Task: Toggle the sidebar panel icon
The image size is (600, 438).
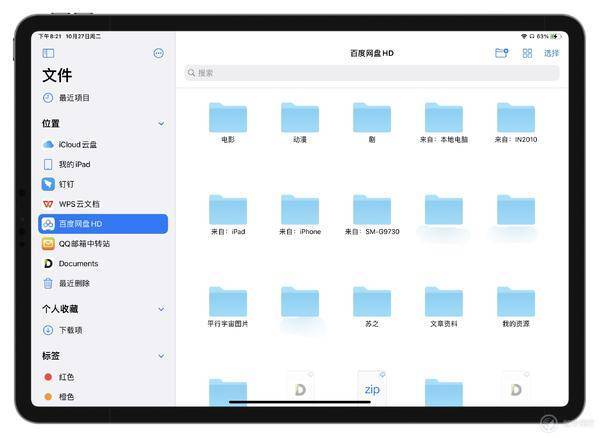Action: click(48, 53)
